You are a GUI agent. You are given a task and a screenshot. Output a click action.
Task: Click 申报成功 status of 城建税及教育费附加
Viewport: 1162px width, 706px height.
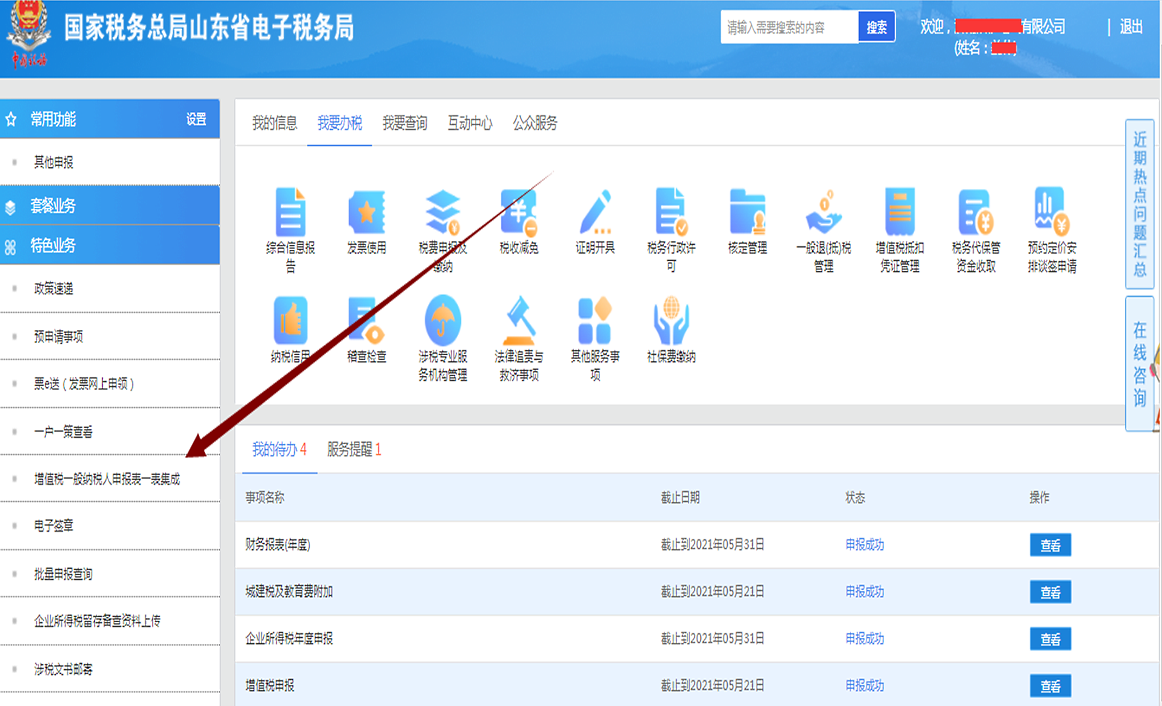coord(865,592)
